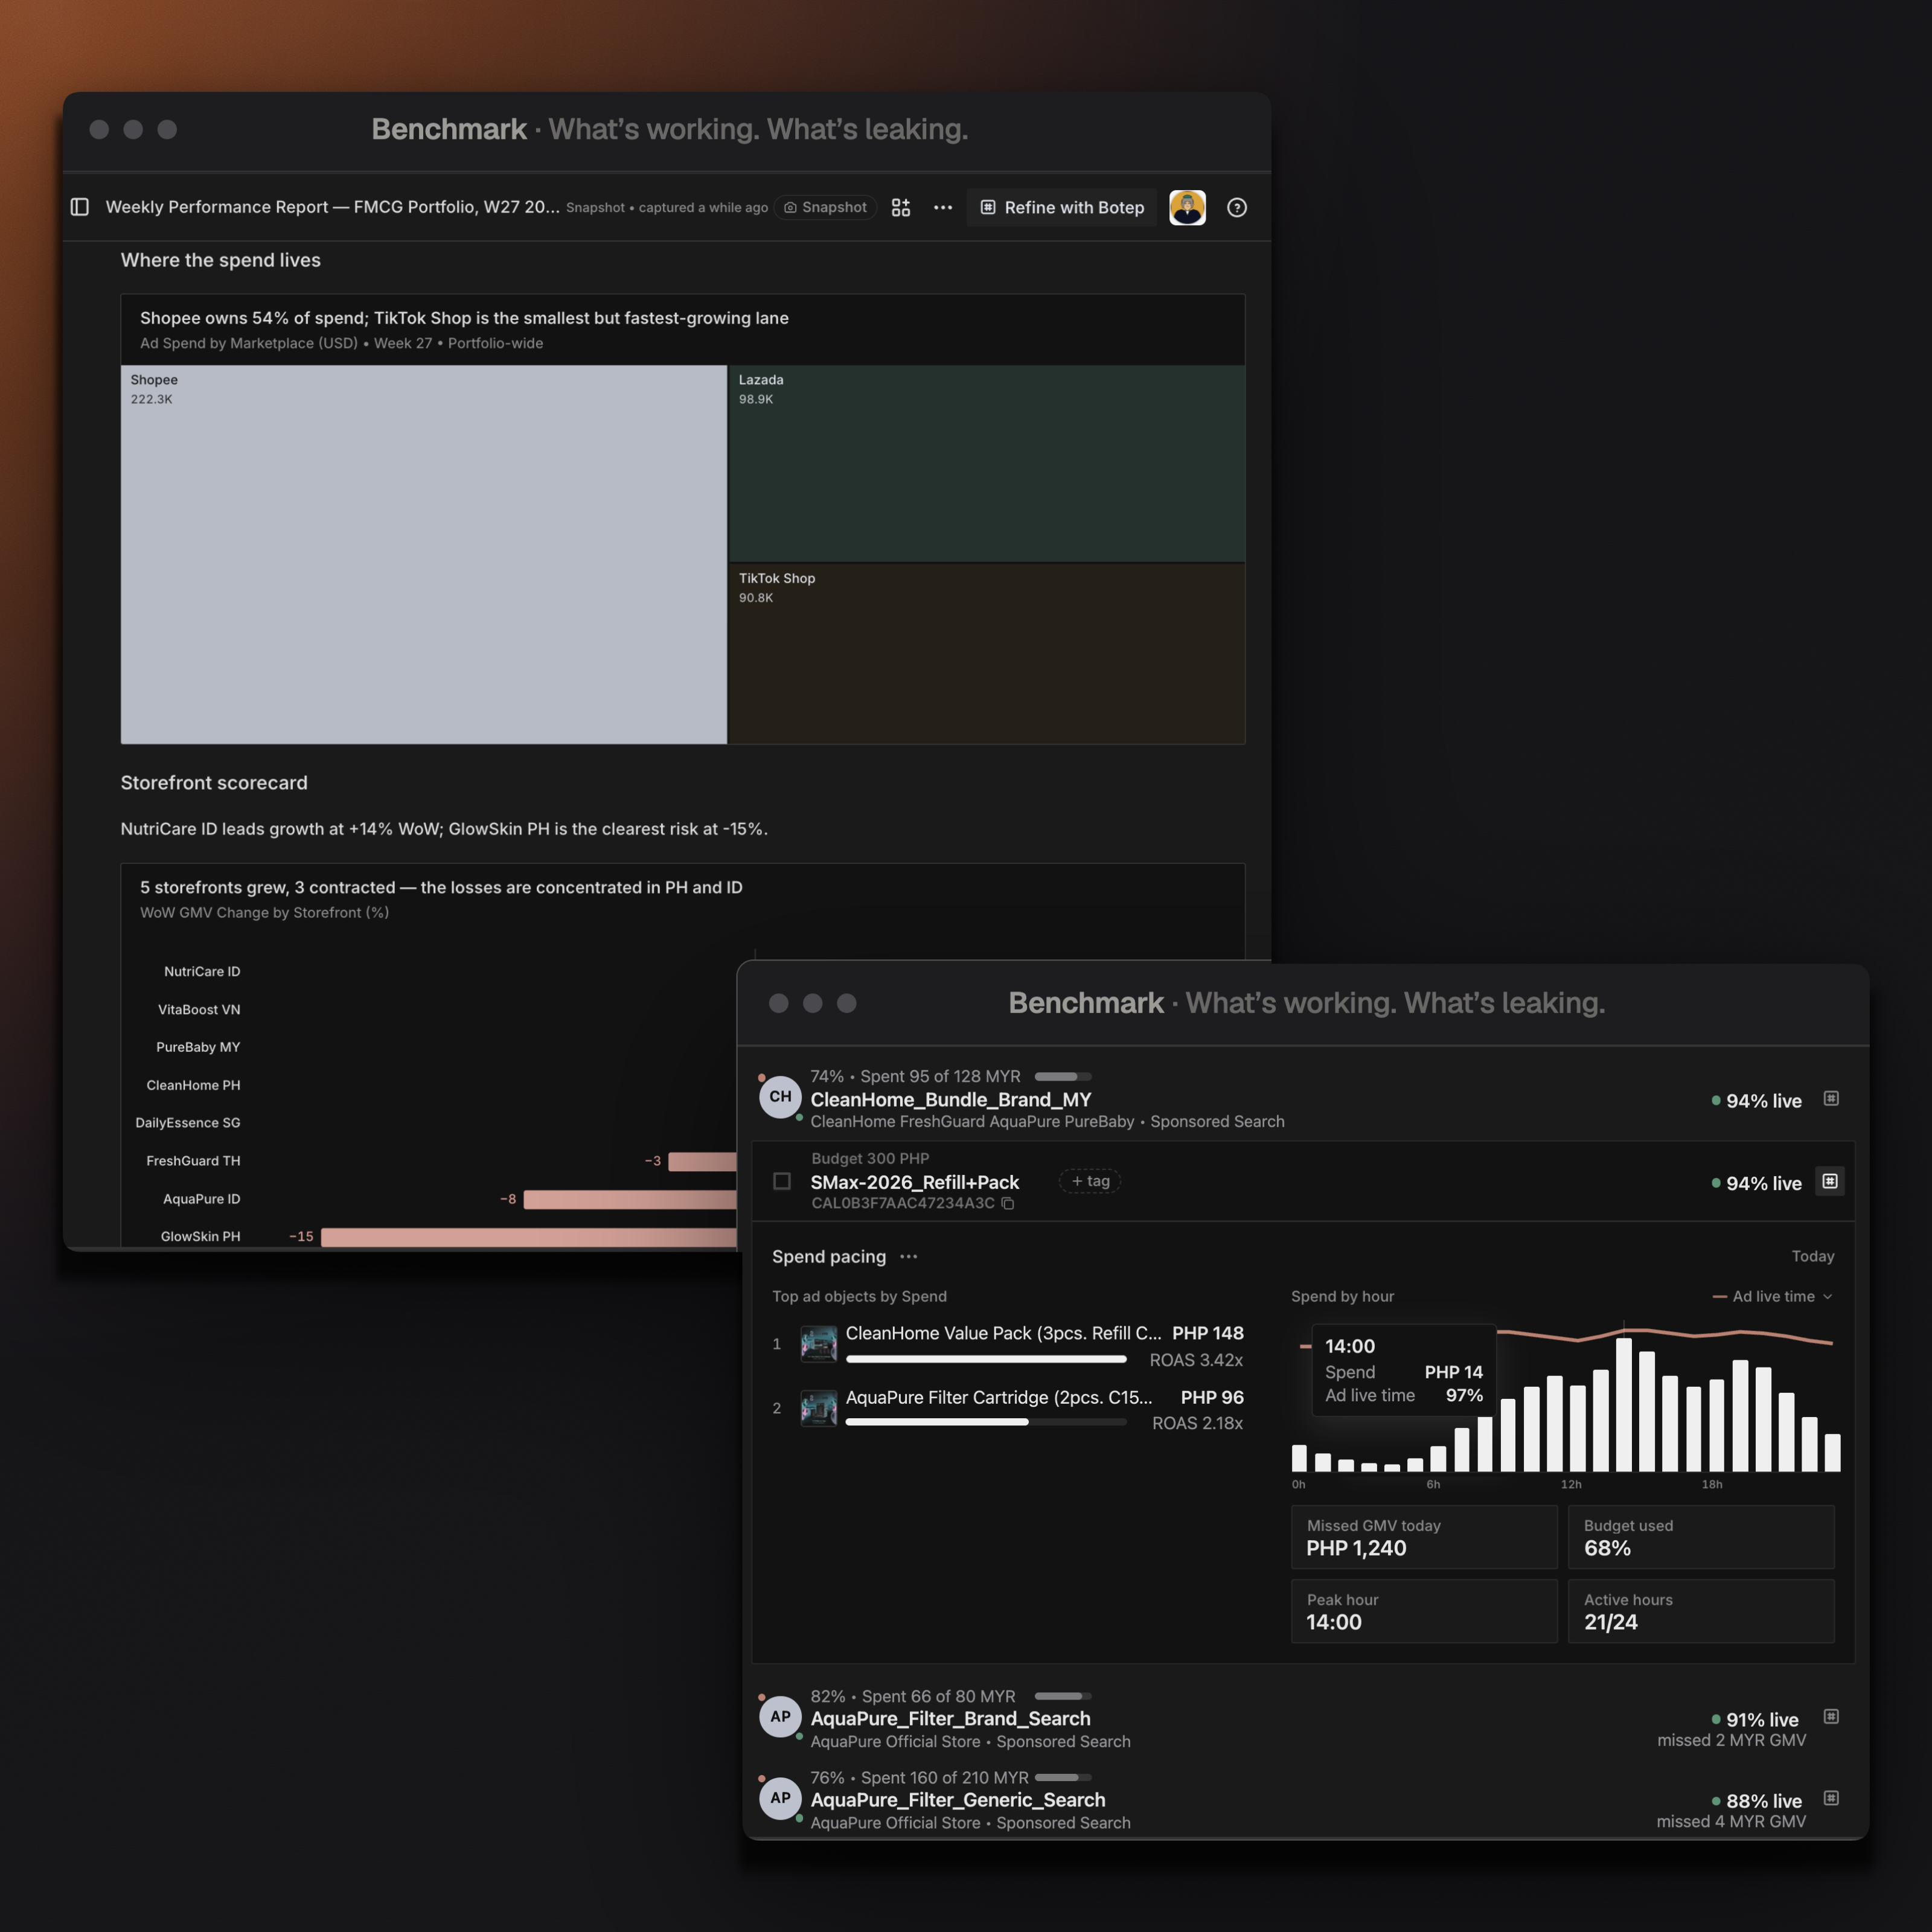Click the ROAS 2.18x value

click(x=1197, y=1423)
